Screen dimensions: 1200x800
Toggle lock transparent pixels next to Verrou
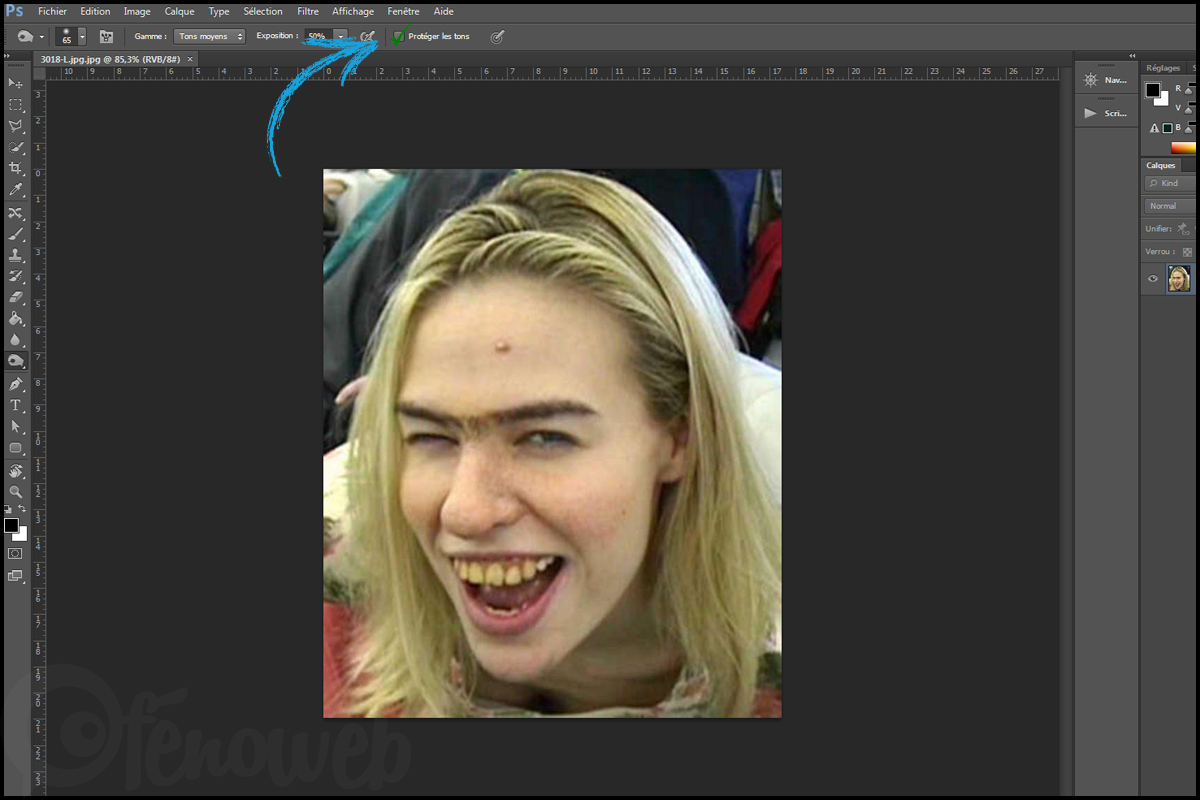tap(1187, 252)
